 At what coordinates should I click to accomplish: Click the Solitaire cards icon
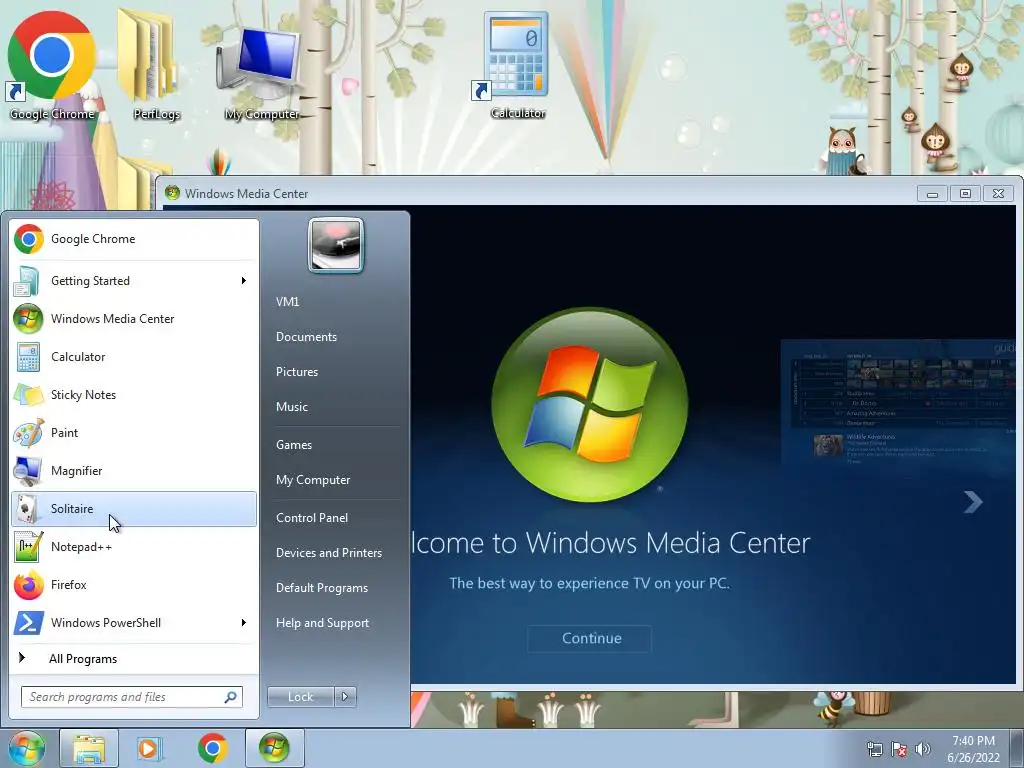coord(29,509)
